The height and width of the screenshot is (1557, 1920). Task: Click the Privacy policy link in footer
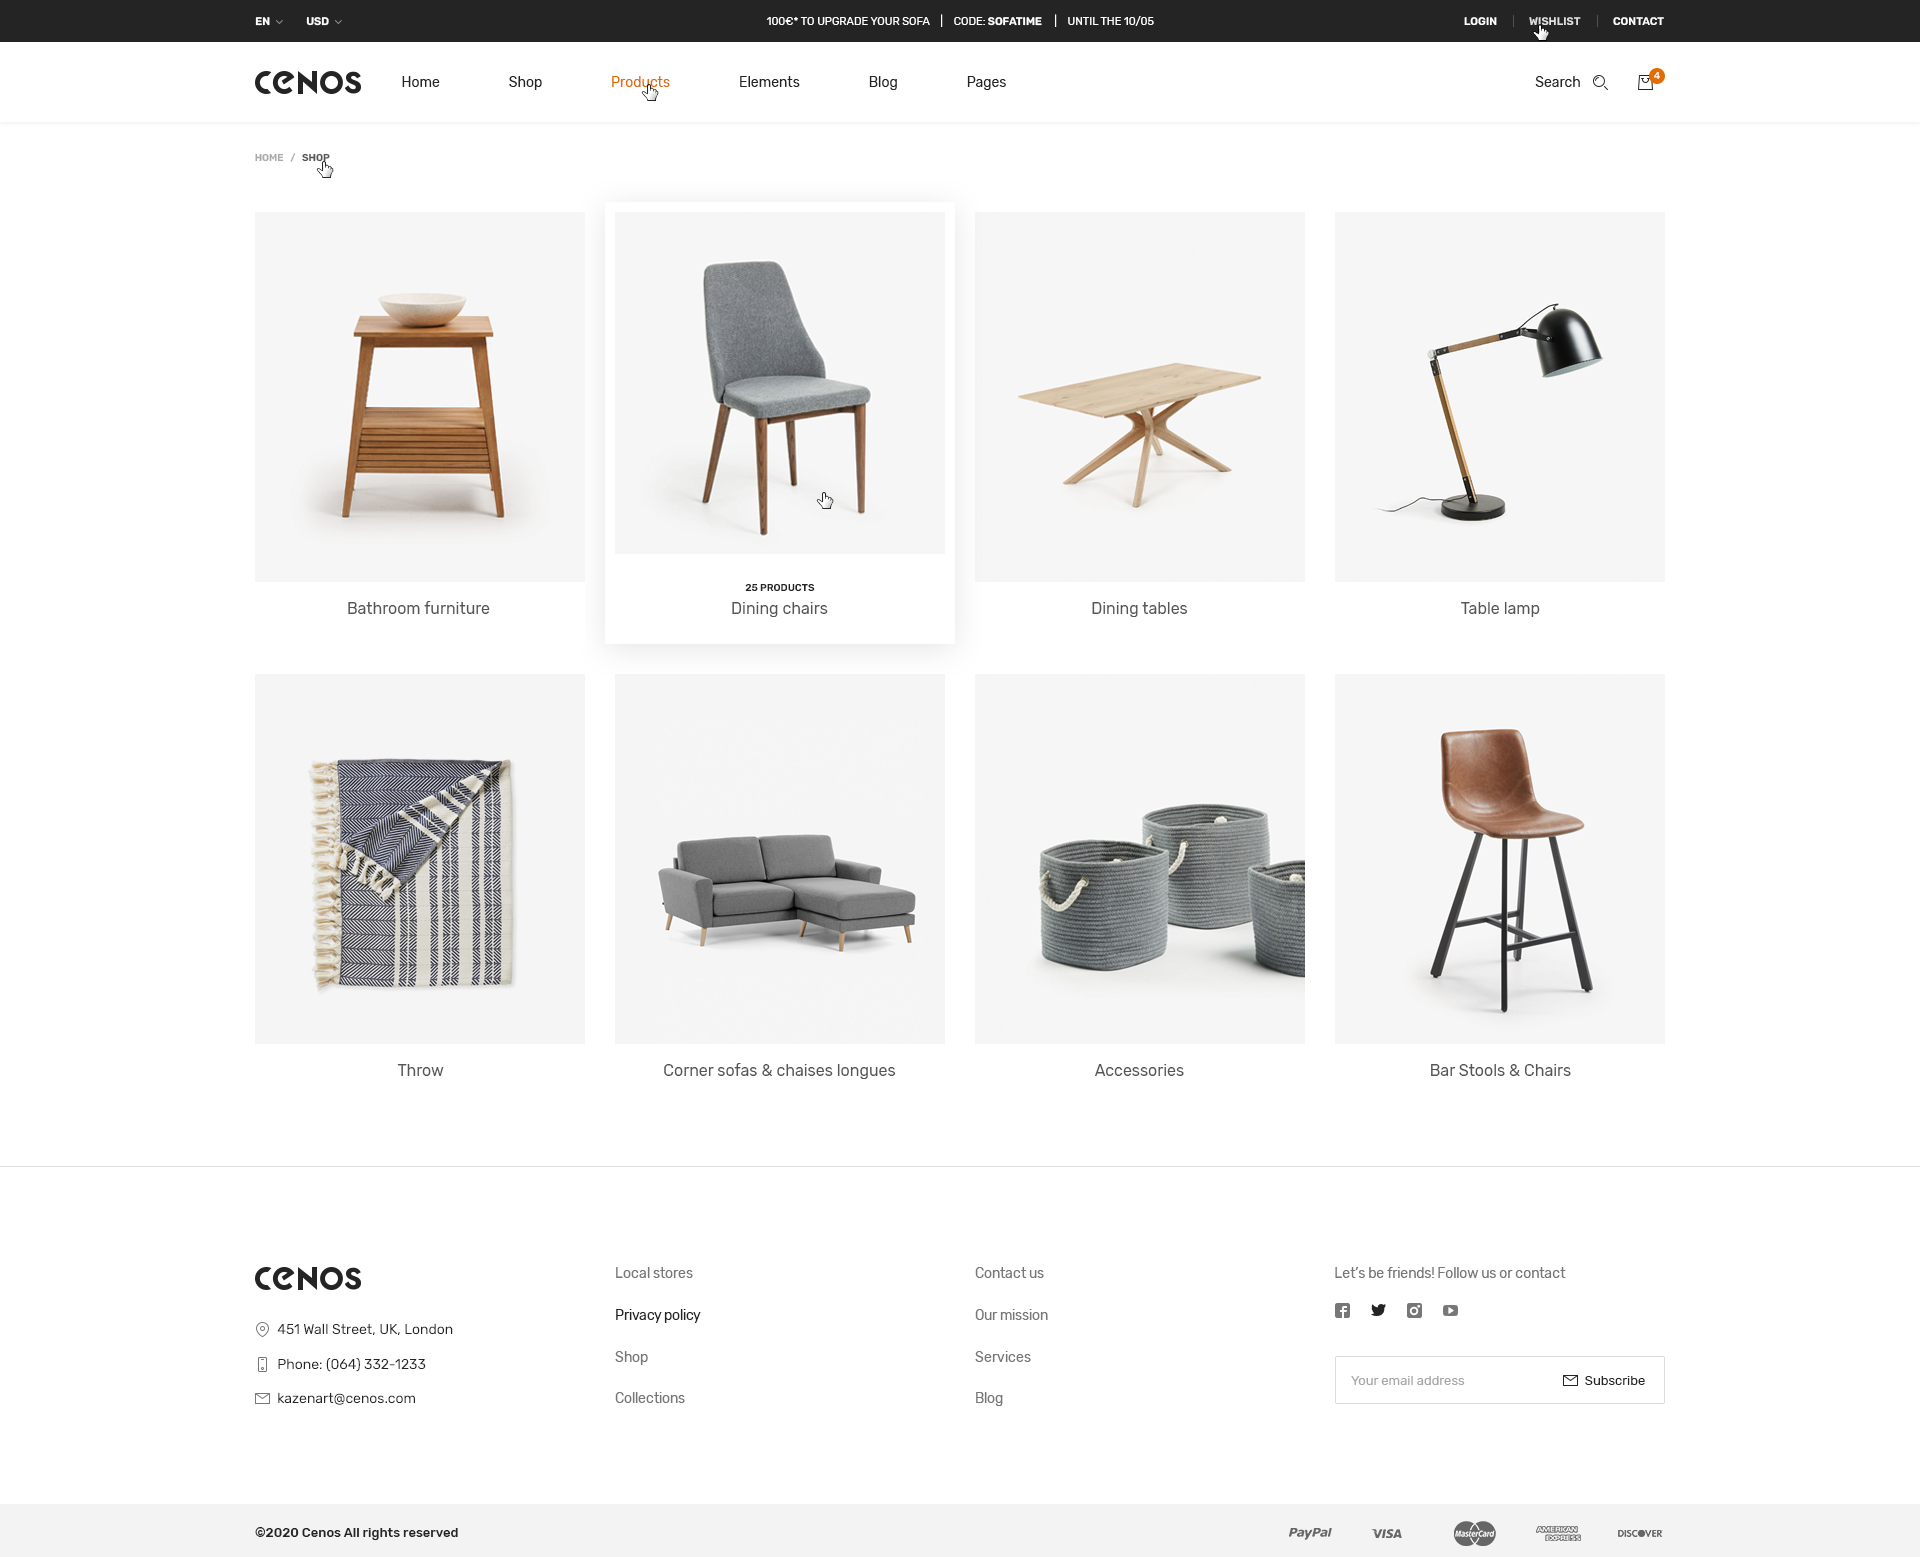(x=659, y=1314)
